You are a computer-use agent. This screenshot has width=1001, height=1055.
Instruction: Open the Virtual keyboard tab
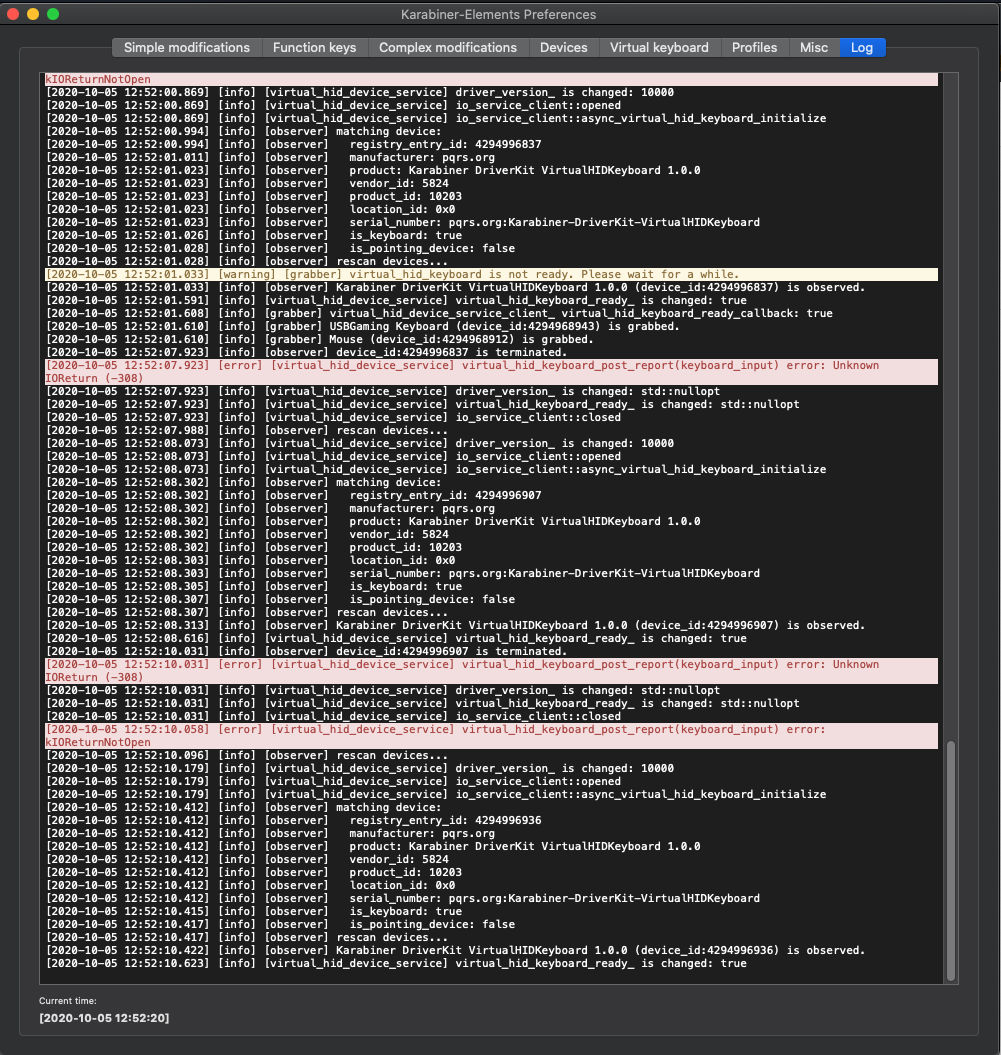click(659, 48)
